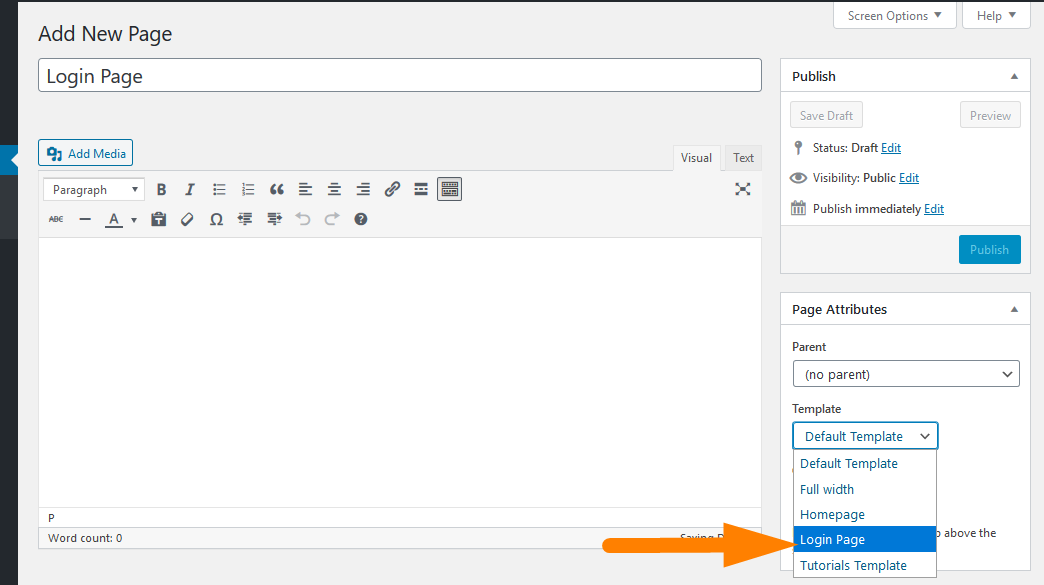Viewport: 1044px width, 585px height.
Task: Select Homepage template option
Action: click(865, 514)
